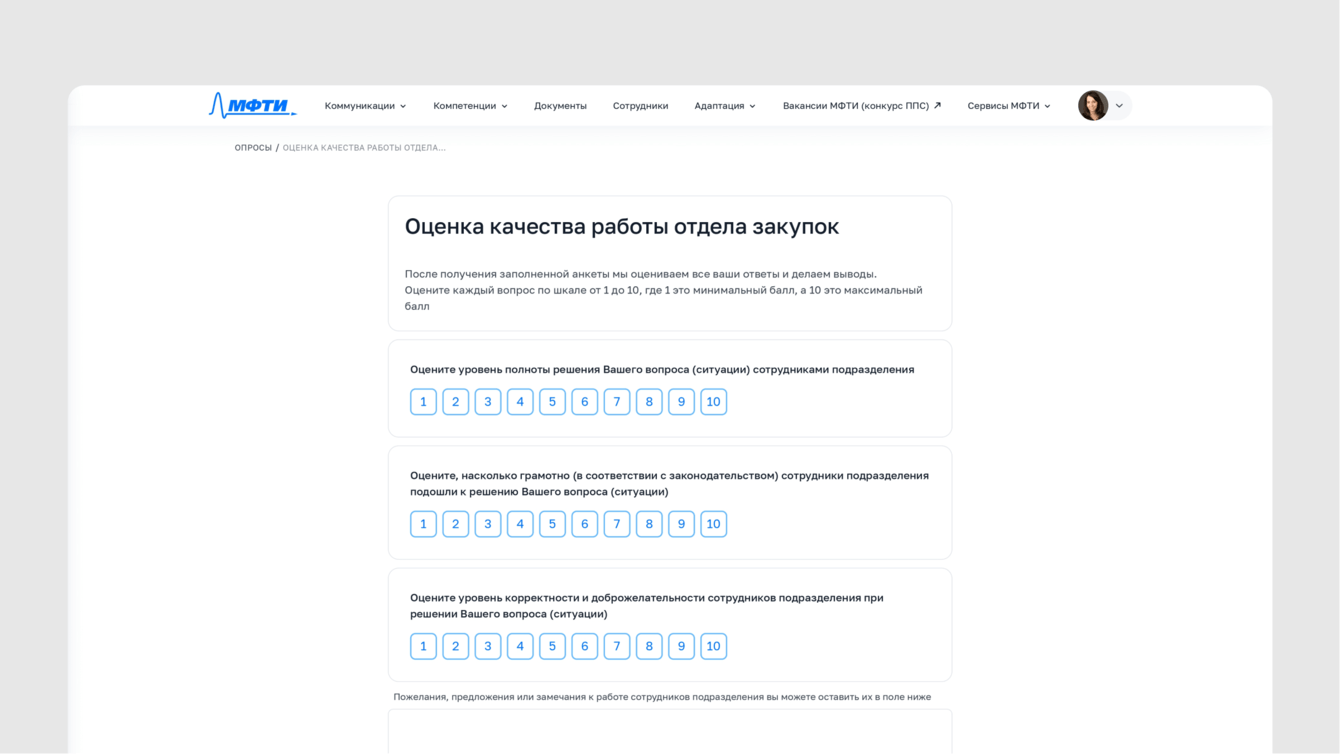Click the current breadcrumb ОЦЕНКА КАЧЕСТВА РАБОТЫ ОТДЕЛА
The image size is (1340, 754).
coord(364,148)
